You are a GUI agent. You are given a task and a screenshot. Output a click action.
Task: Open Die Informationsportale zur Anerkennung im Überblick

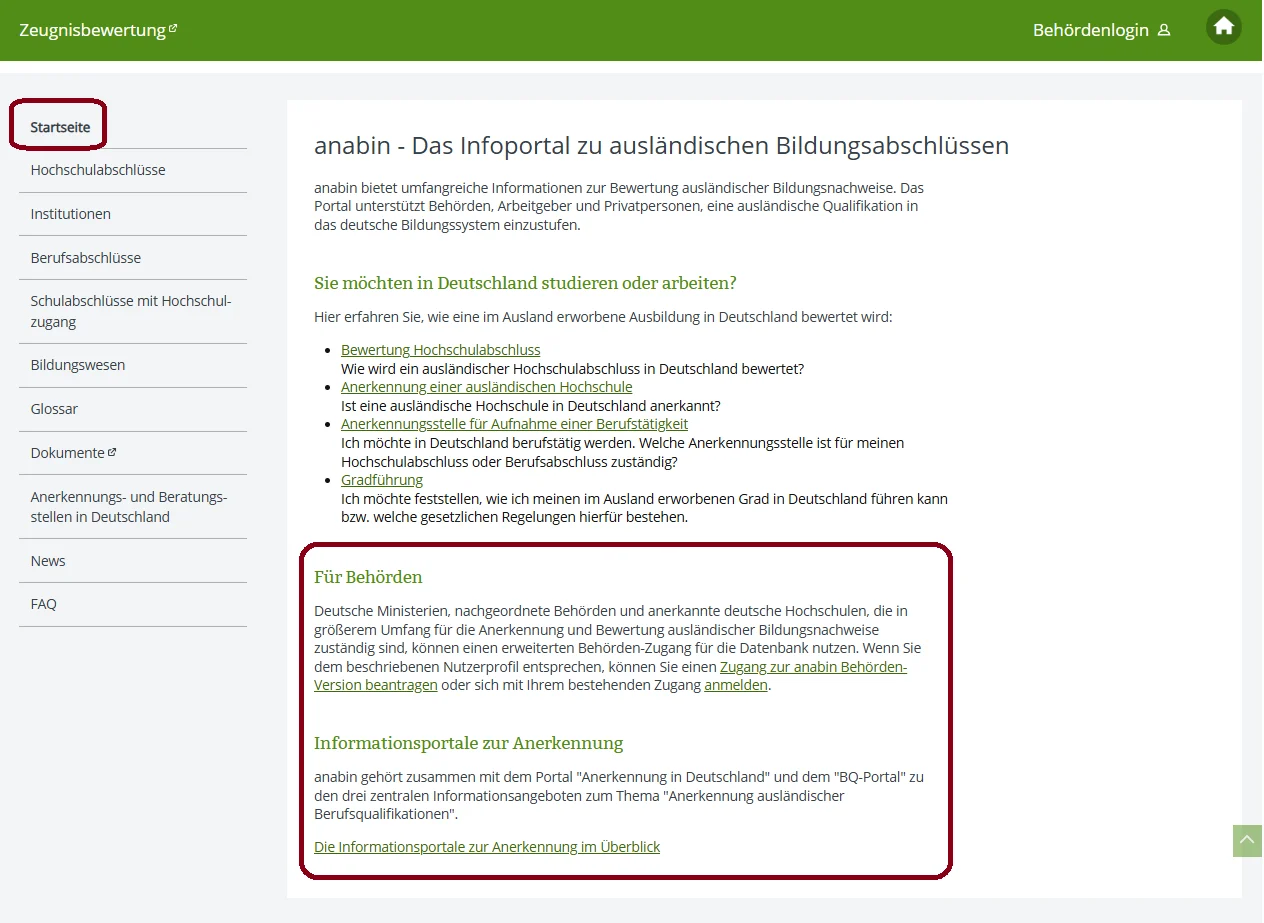click(x=487, y=847)
